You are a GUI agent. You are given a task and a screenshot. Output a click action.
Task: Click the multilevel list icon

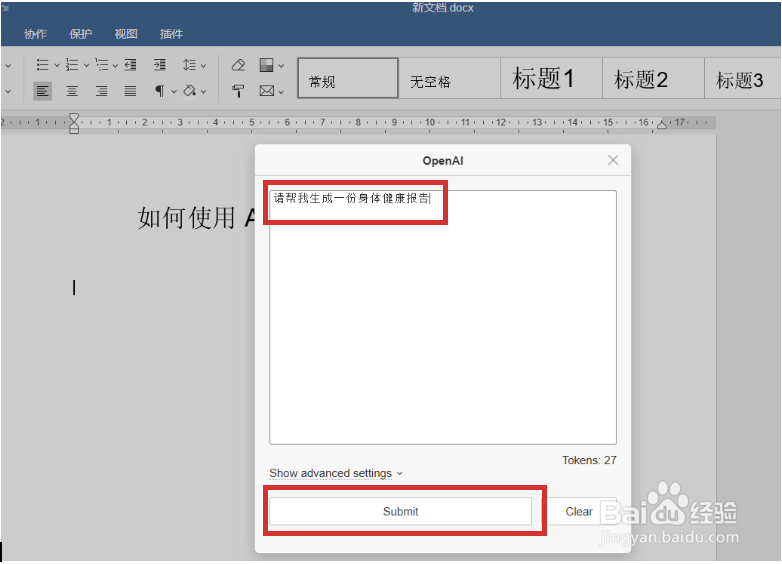pyautogui.click(x=102, y=65)
